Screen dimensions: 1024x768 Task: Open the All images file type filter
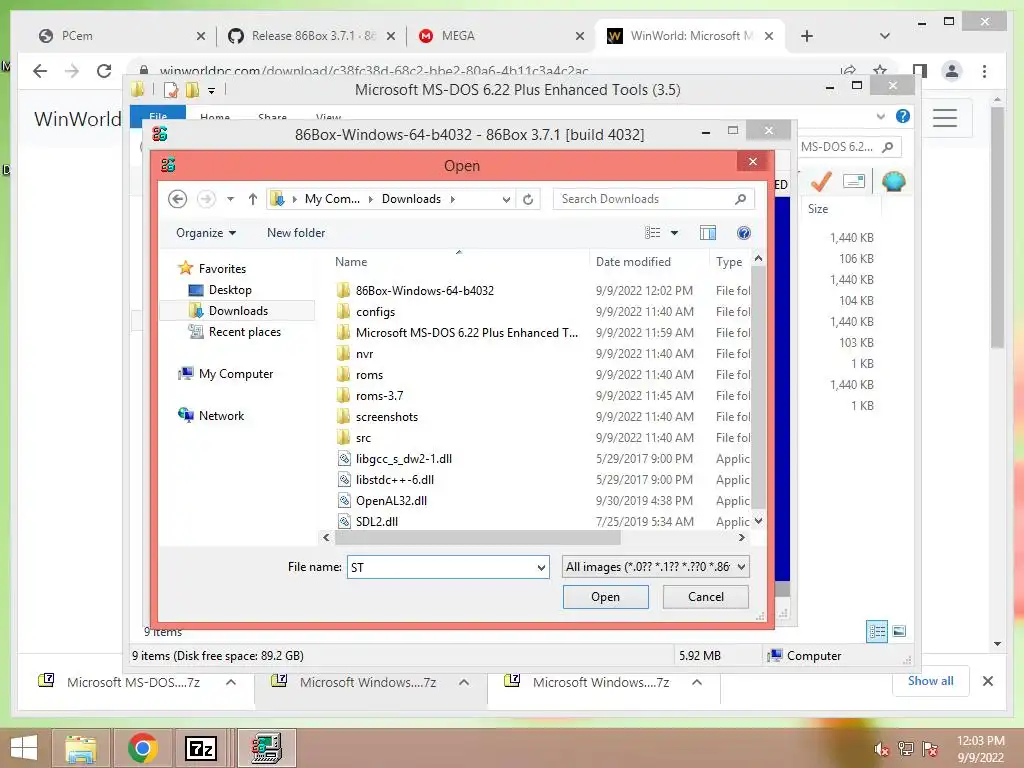[655, 567]
